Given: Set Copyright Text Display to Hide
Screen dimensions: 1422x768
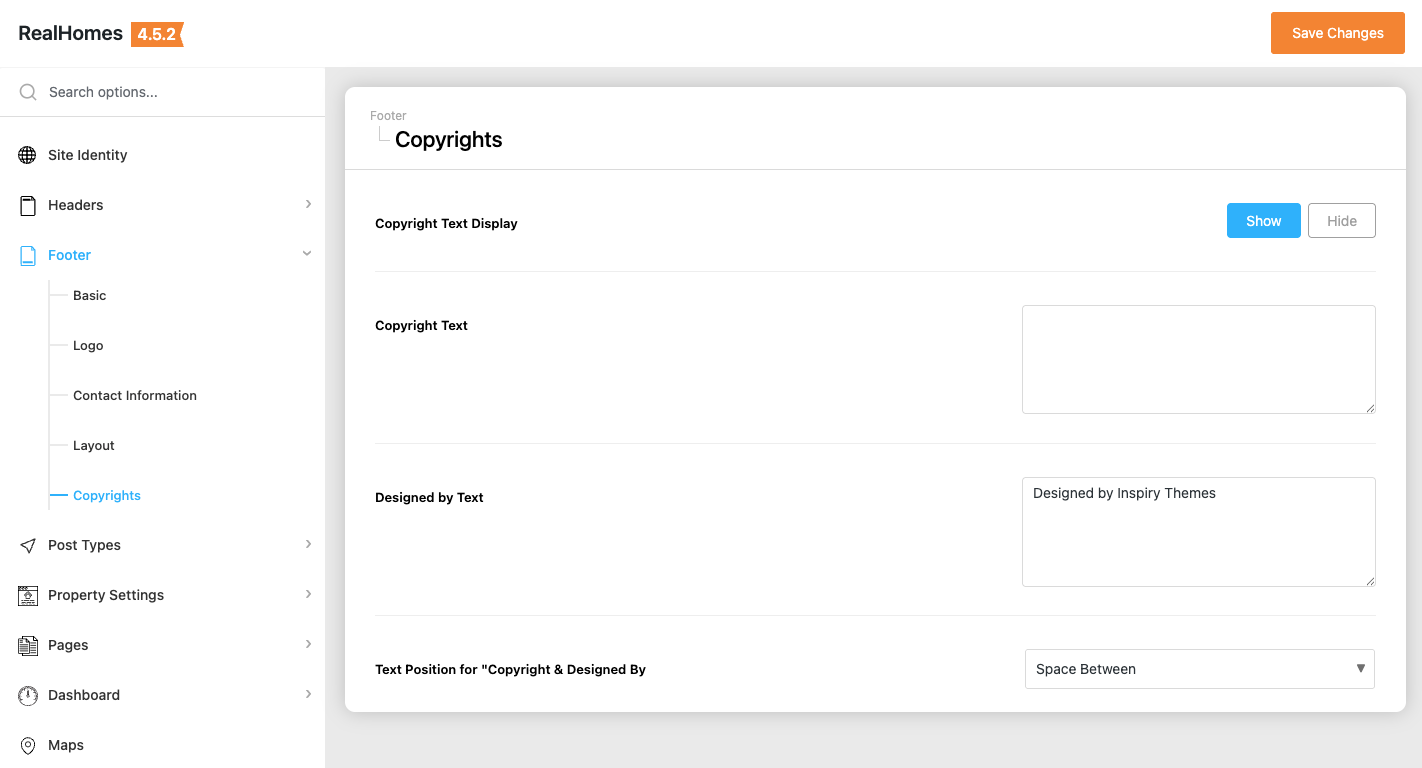Looking at the screenshot, I should click(1341, 221).
